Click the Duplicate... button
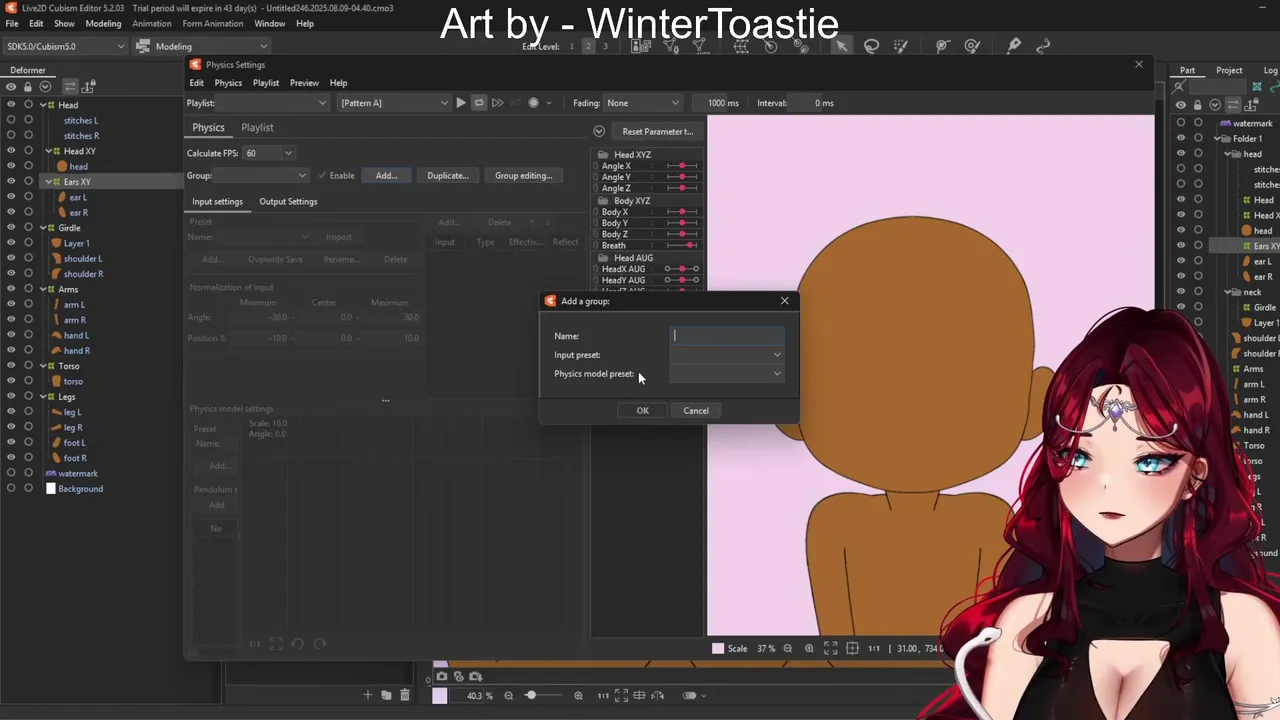1280x720 pixels. [448, 176]
